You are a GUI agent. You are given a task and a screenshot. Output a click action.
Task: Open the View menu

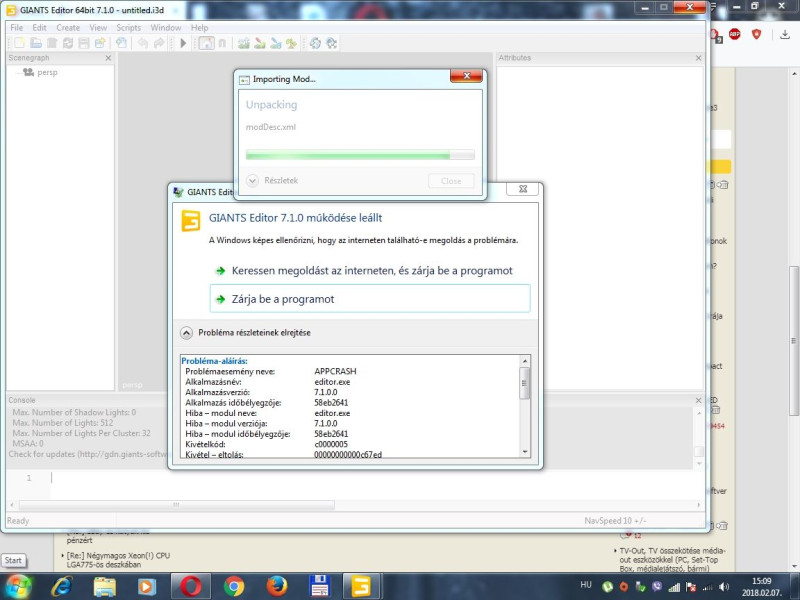[98, 28]
